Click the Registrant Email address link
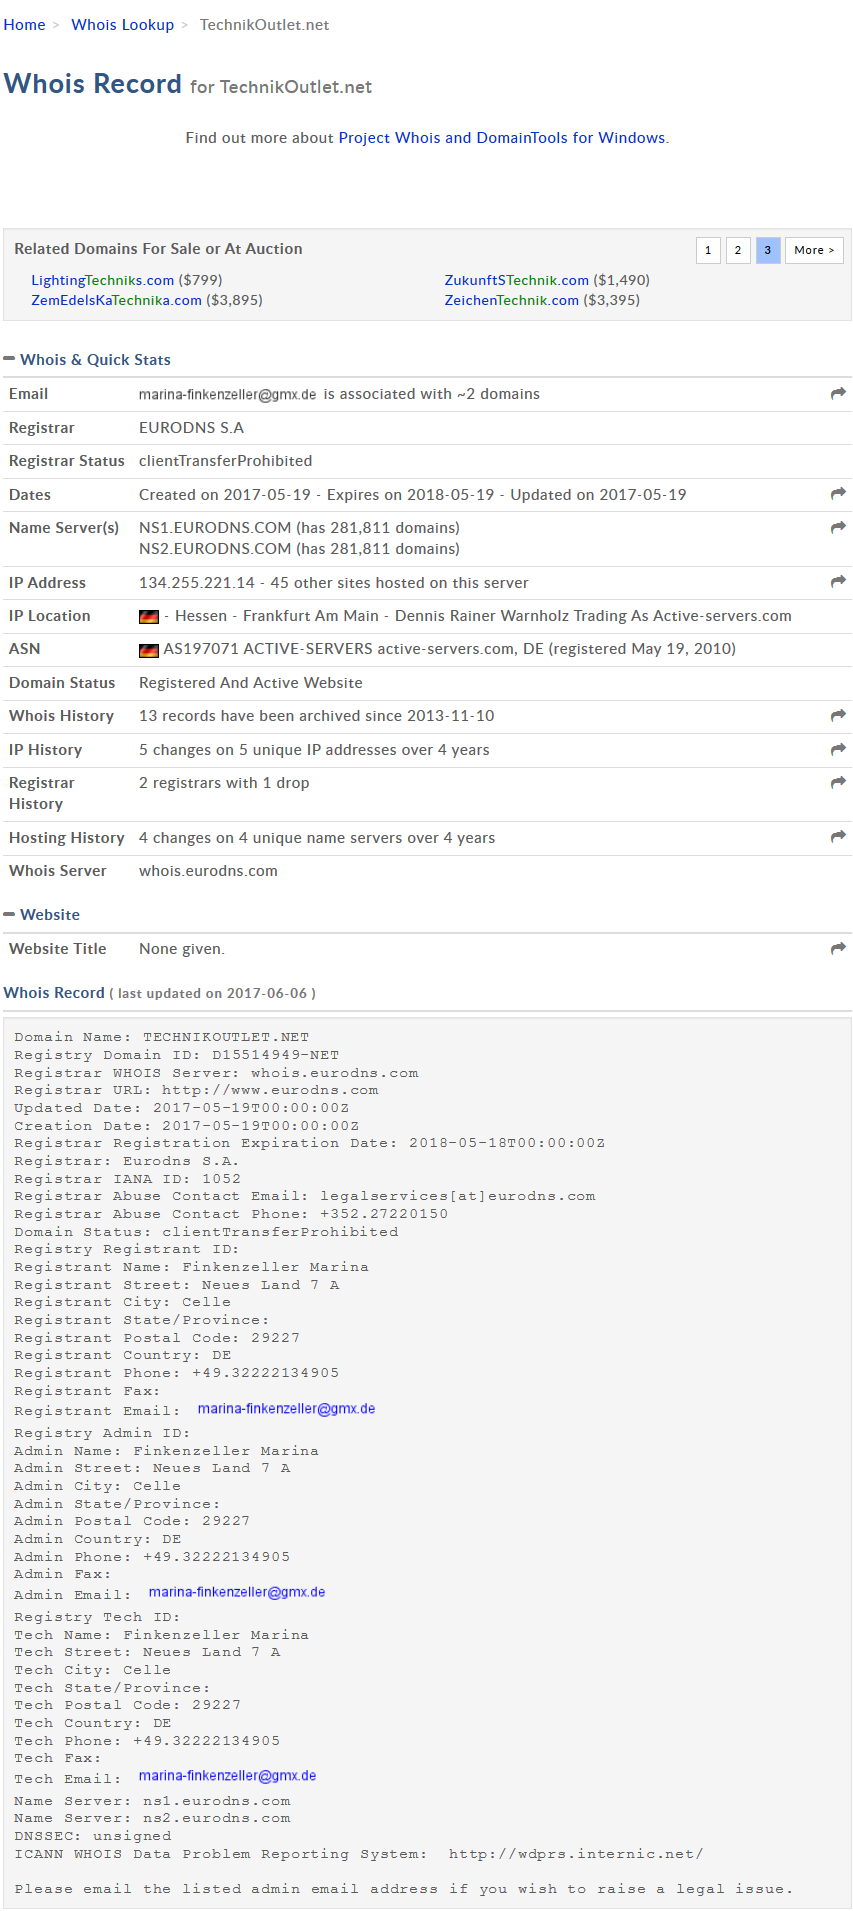 coord(286,1409)
